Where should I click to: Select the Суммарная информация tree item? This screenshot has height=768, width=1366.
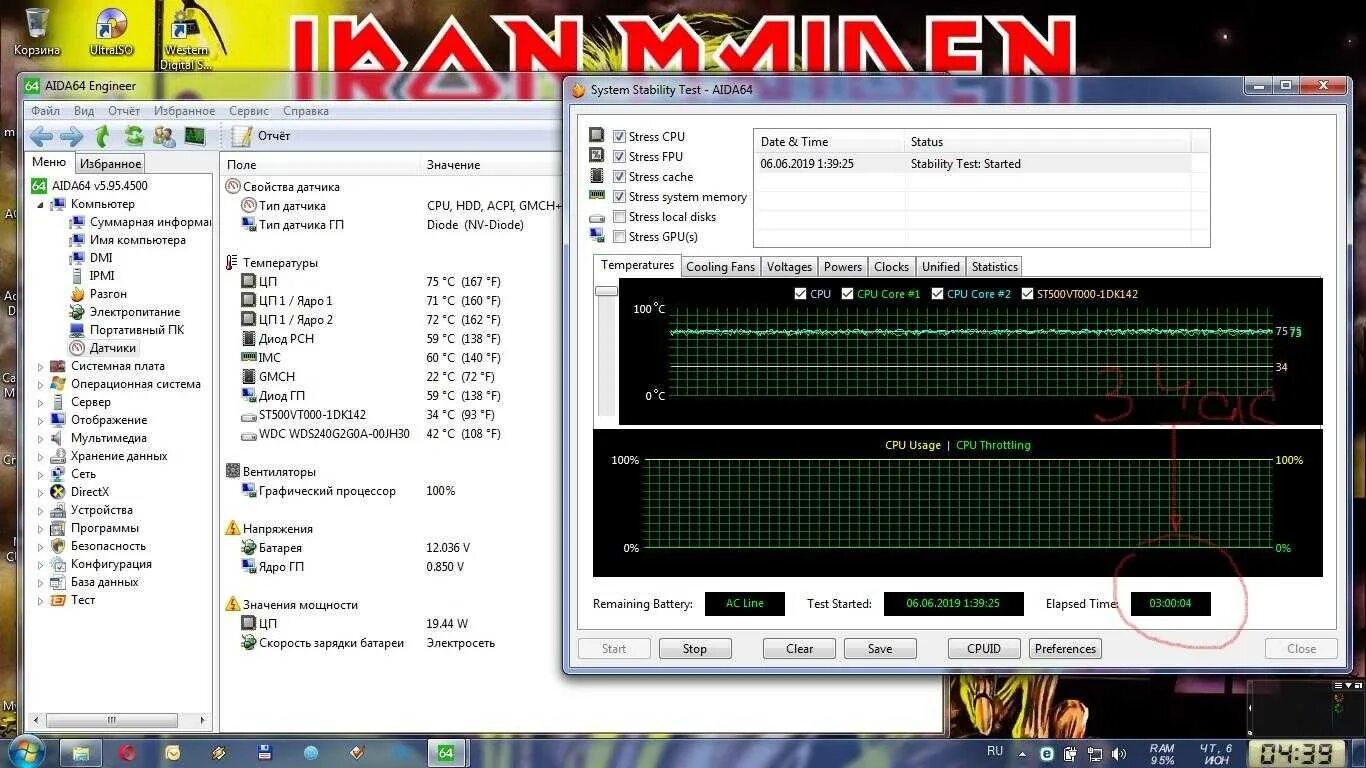(x=140, y=222)
